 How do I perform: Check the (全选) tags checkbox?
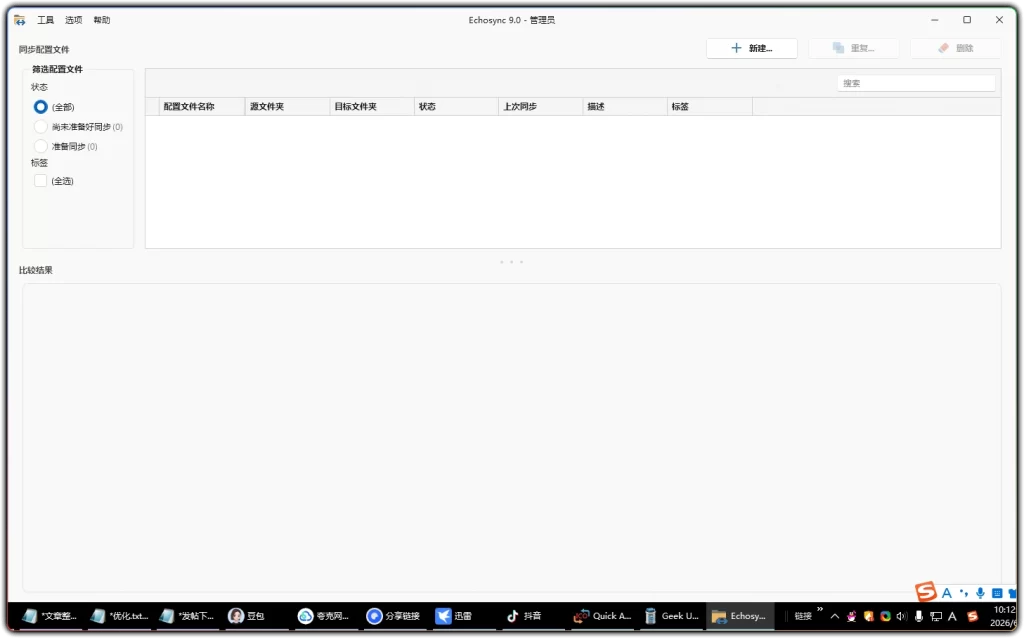click(40, 181)
